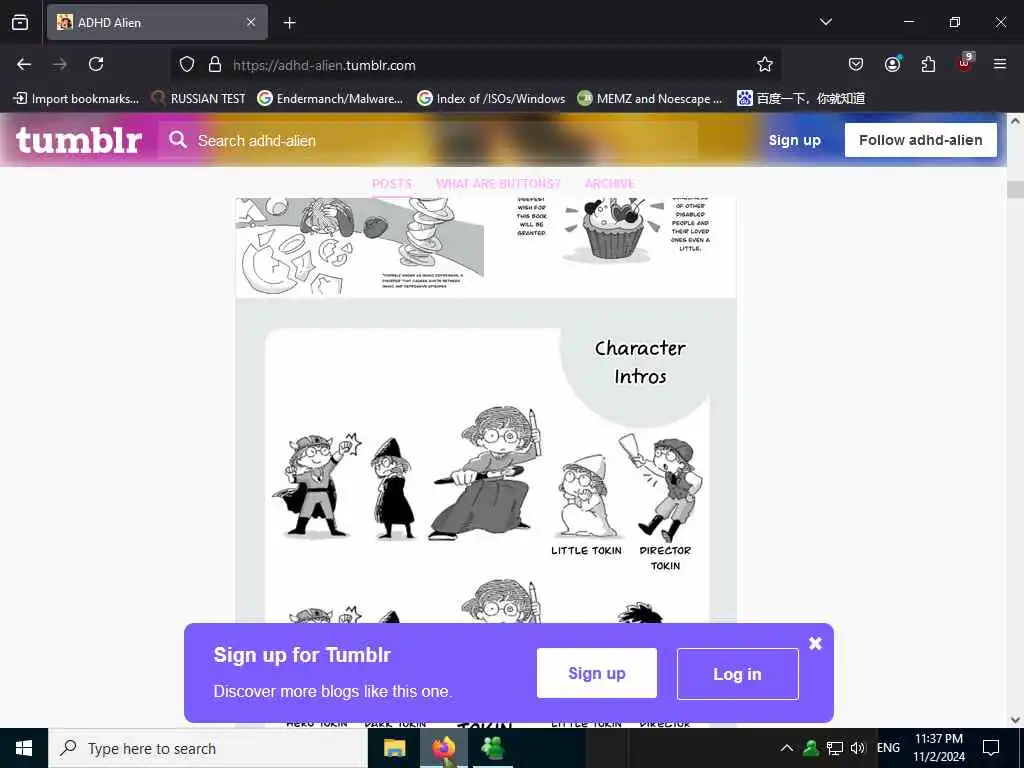Open the notification center icon
1024x768 pixels.
tap(991, 748)
